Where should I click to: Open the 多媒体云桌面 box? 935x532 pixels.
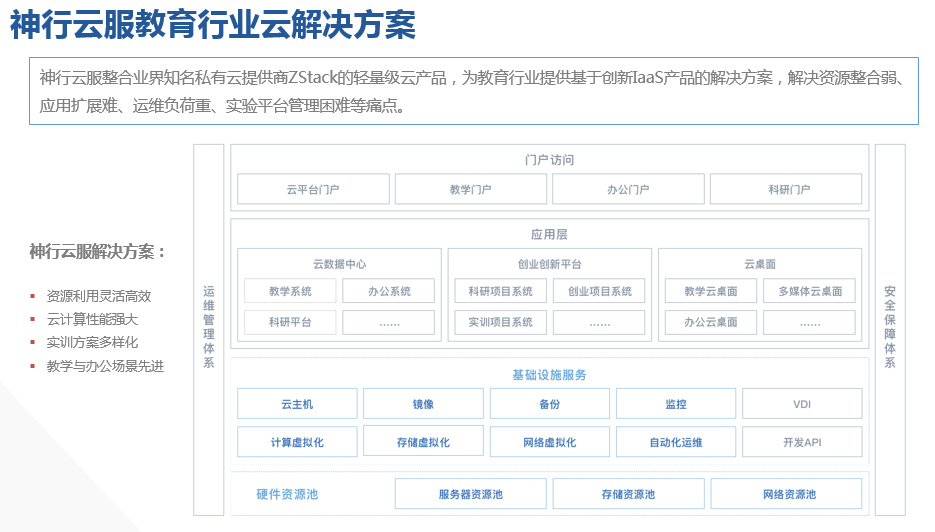point(809,291)
